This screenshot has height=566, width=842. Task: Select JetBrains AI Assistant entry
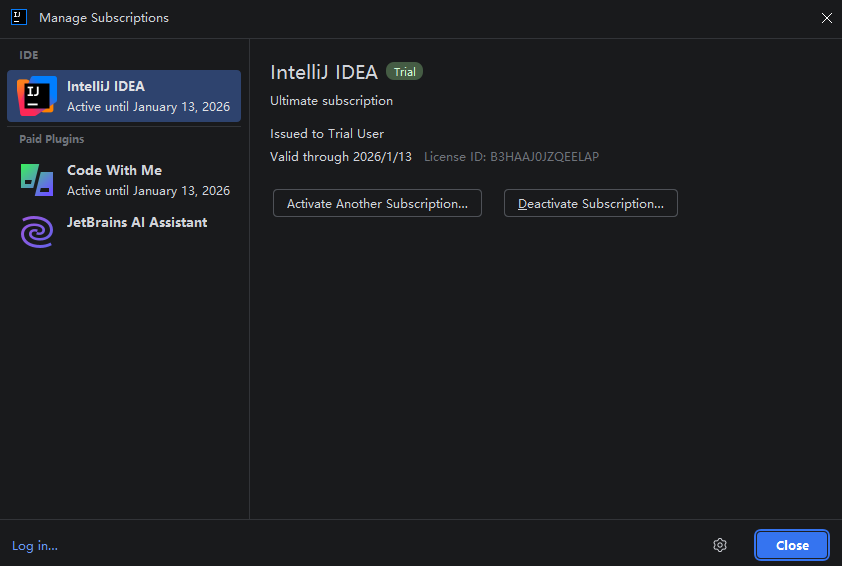(x=124, y=231)
